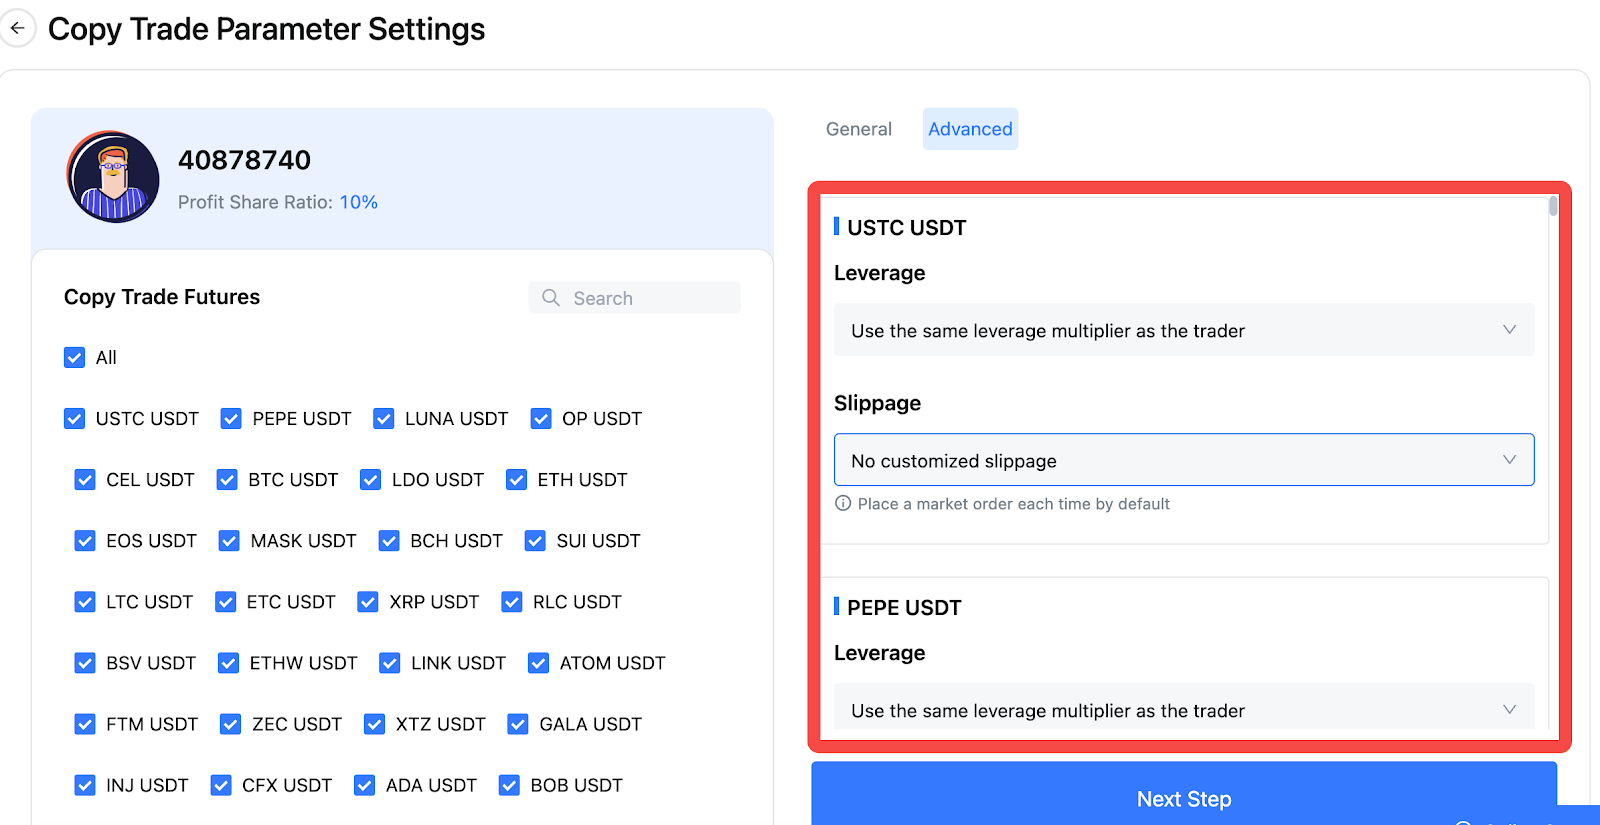This screenshot has width=1600, height=825.
Task: Toggle INJ USDT checkbox
Action: (x=85, y=785)
